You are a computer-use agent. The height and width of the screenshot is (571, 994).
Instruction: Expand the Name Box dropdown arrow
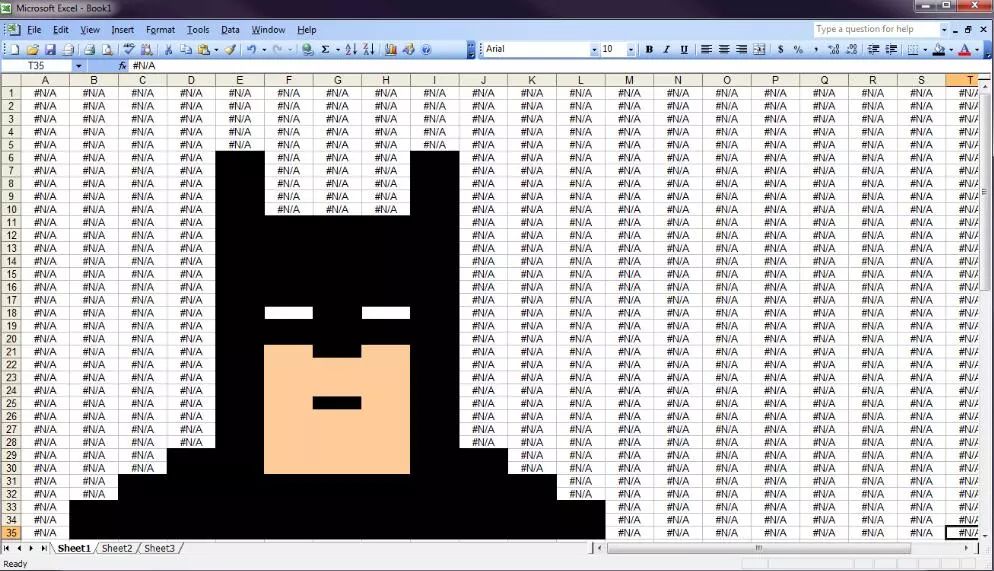point(79,66)
